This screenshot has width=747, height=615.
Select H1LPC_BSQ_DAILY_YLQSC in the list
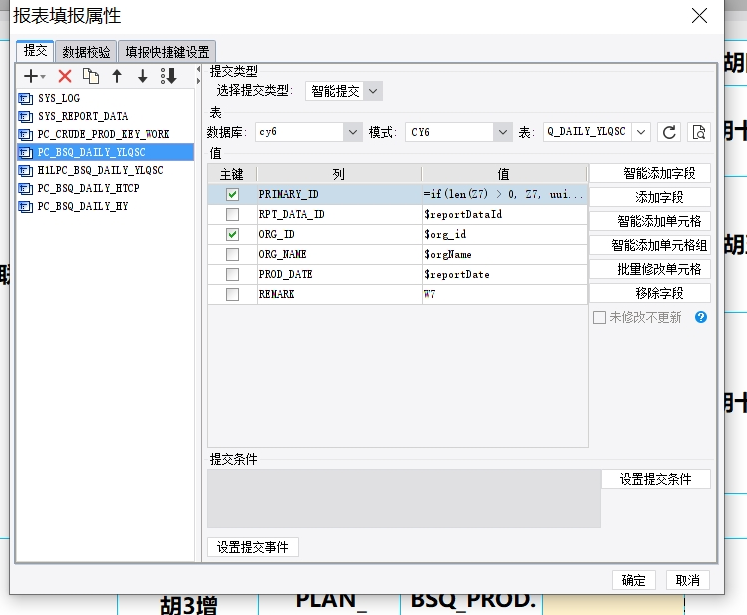point(105,171)
